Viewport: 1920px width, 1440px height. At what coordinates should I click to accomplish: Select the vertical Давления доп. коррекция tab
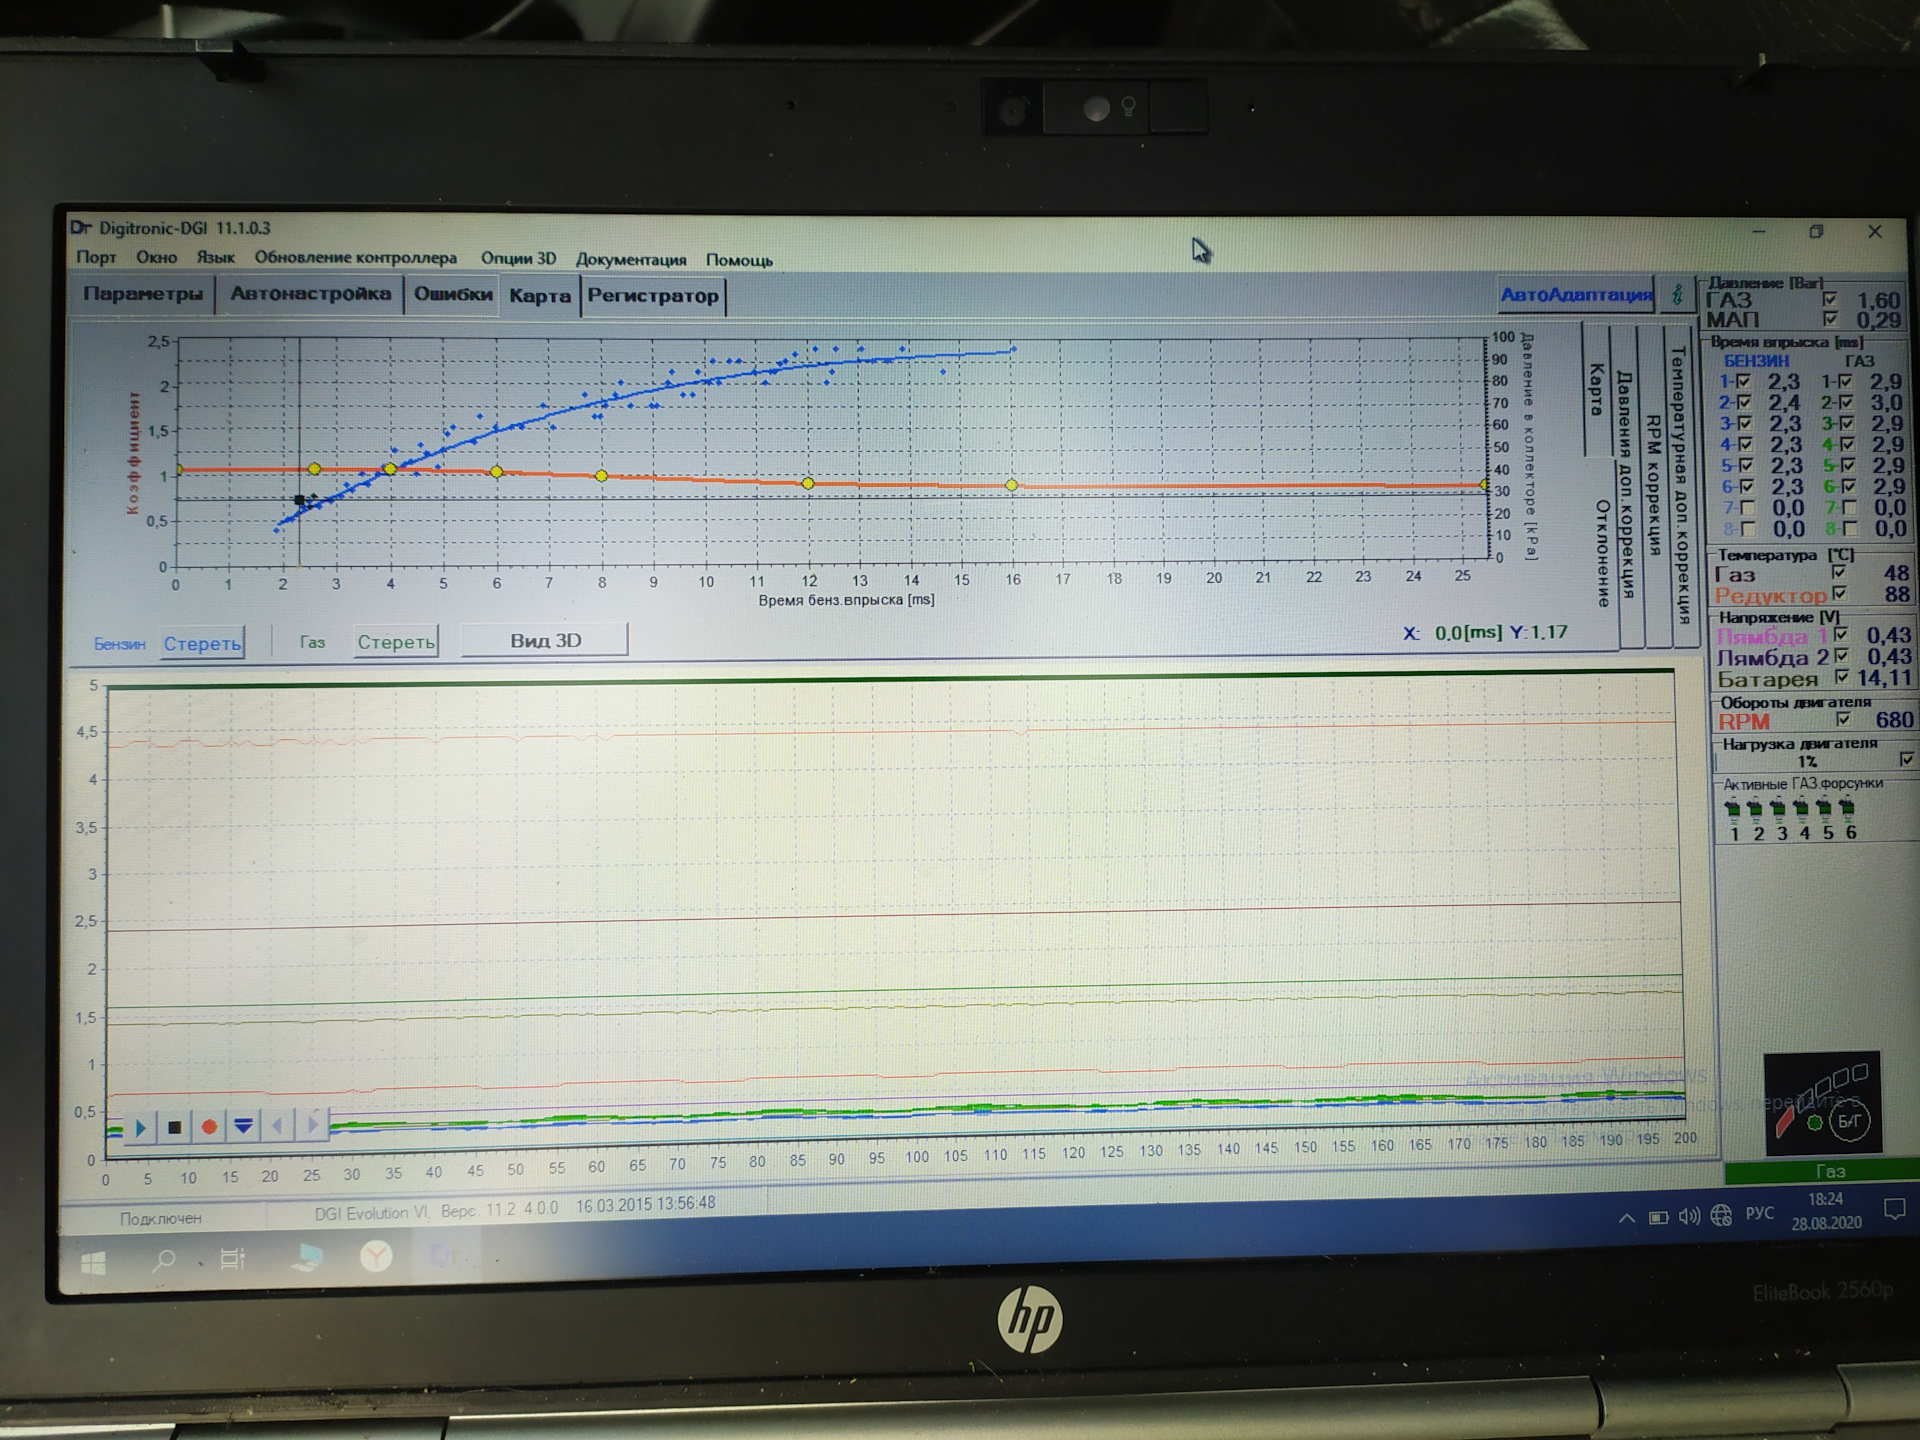pos(1628,485)
